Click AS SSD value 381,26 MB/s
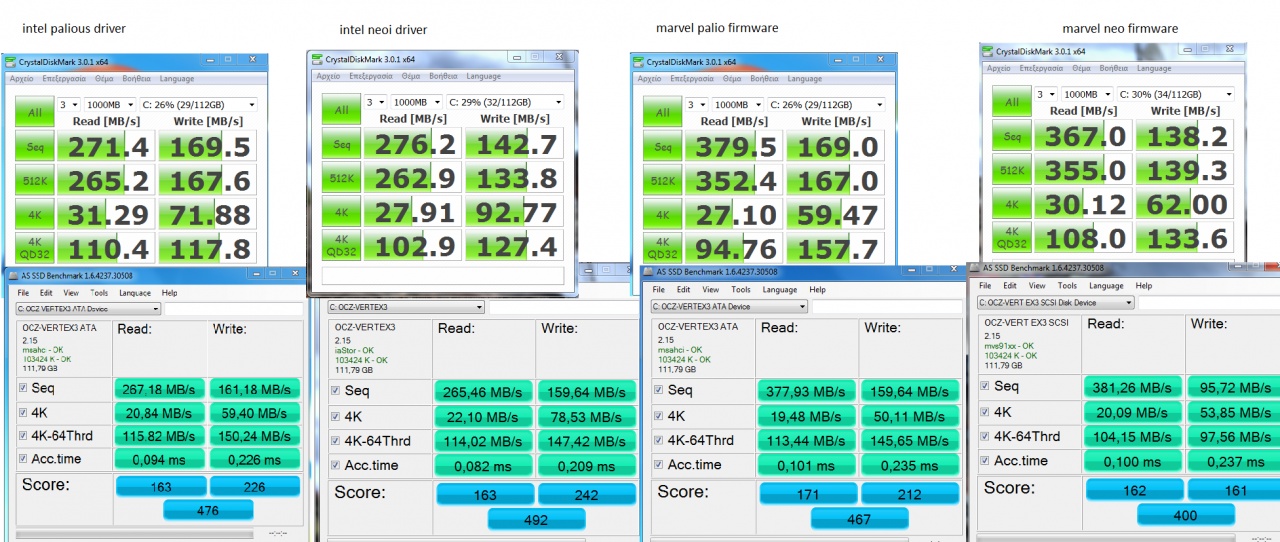This screenshot has width=1280, height=542. [x=1131, y=387]
